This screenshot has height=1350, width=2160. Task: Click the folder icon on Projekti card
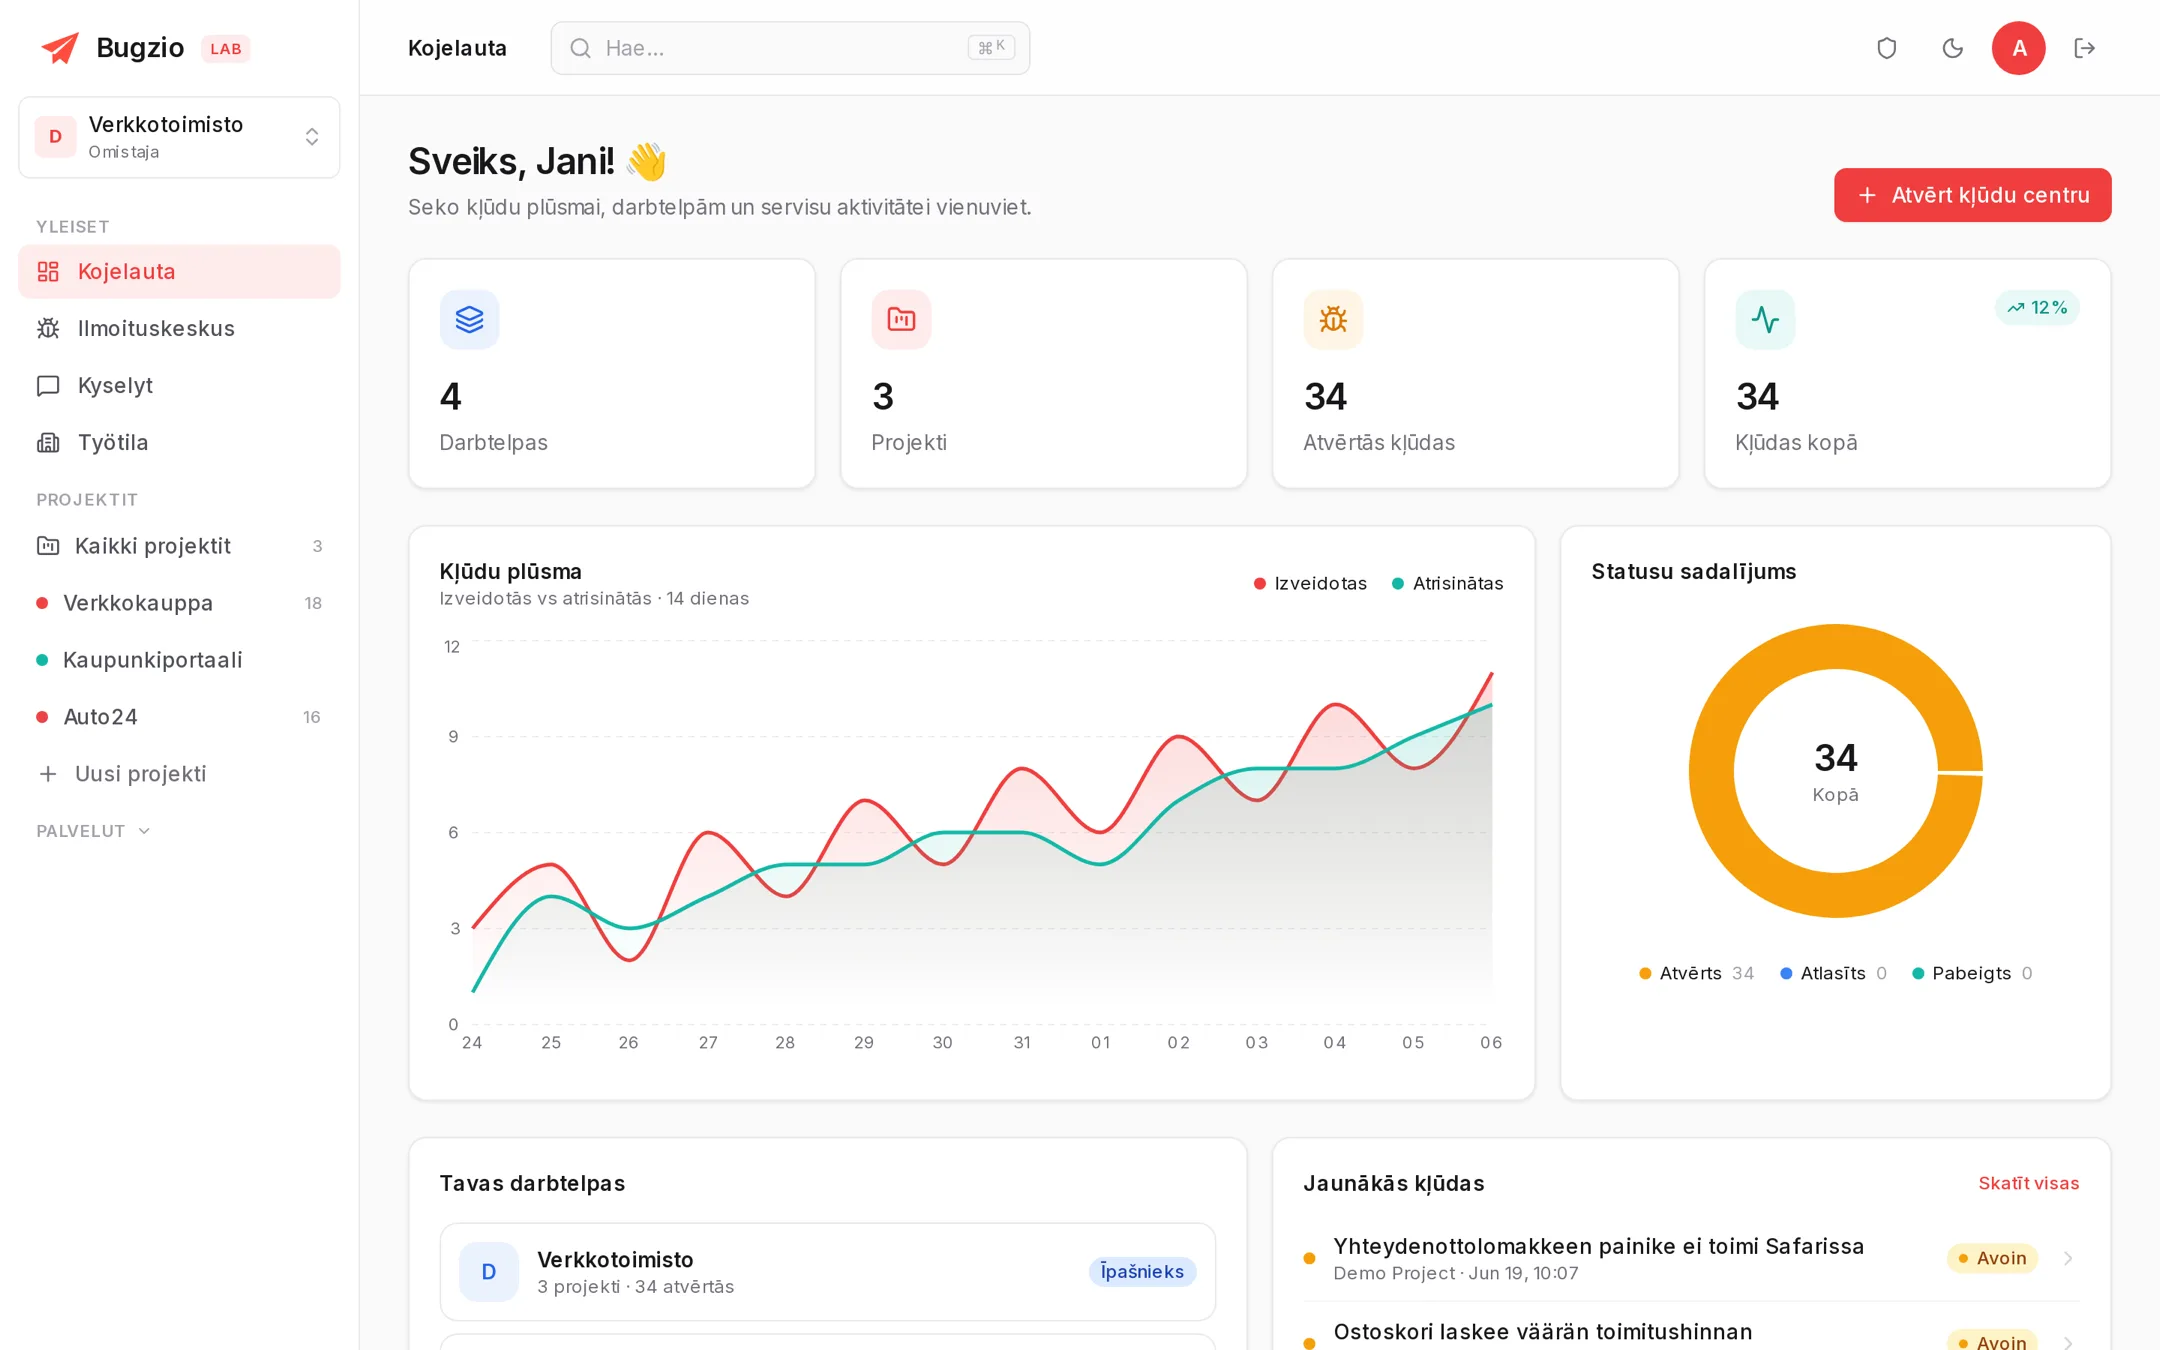(901, 319)
